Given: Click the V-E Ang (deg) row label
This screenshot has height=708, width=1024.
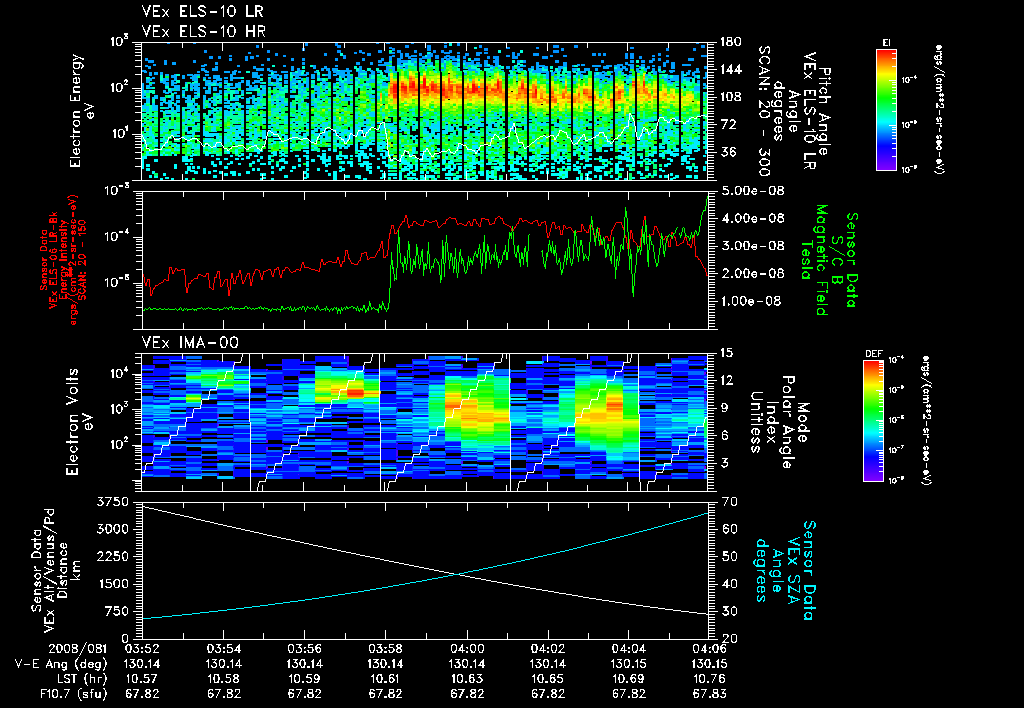Looking at the screenshot, I should tap(61, 664).
